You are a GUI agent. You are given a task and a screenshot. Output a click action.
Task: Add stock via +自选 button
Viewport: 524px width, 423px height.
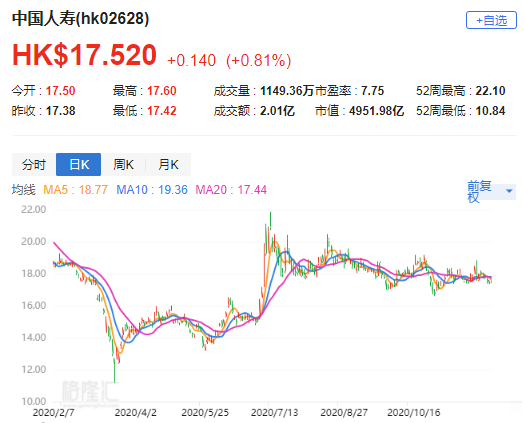click(491, 20)
